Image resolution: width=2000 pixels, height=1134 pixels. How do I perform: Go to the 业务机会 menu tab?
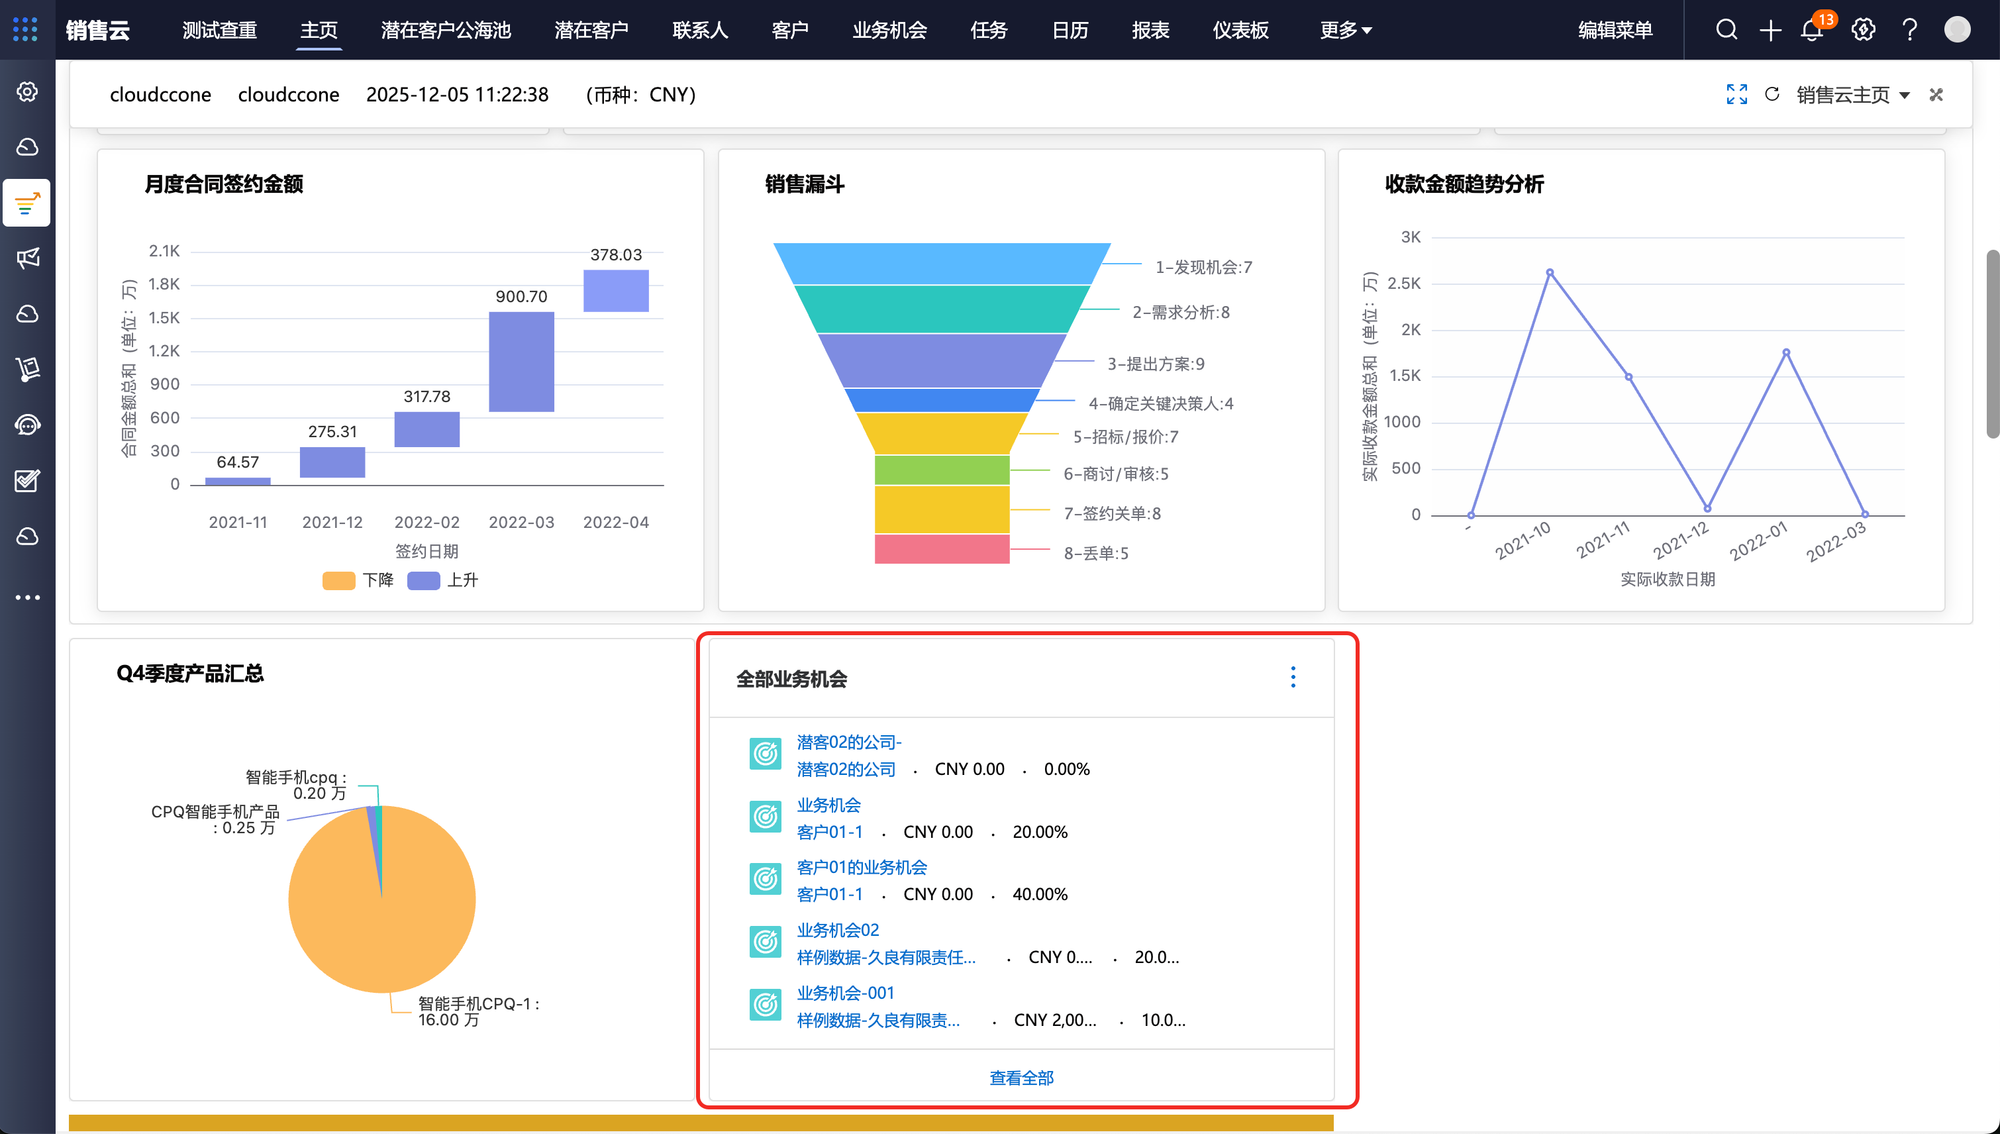pyautogui.click(x=889, y=30)
